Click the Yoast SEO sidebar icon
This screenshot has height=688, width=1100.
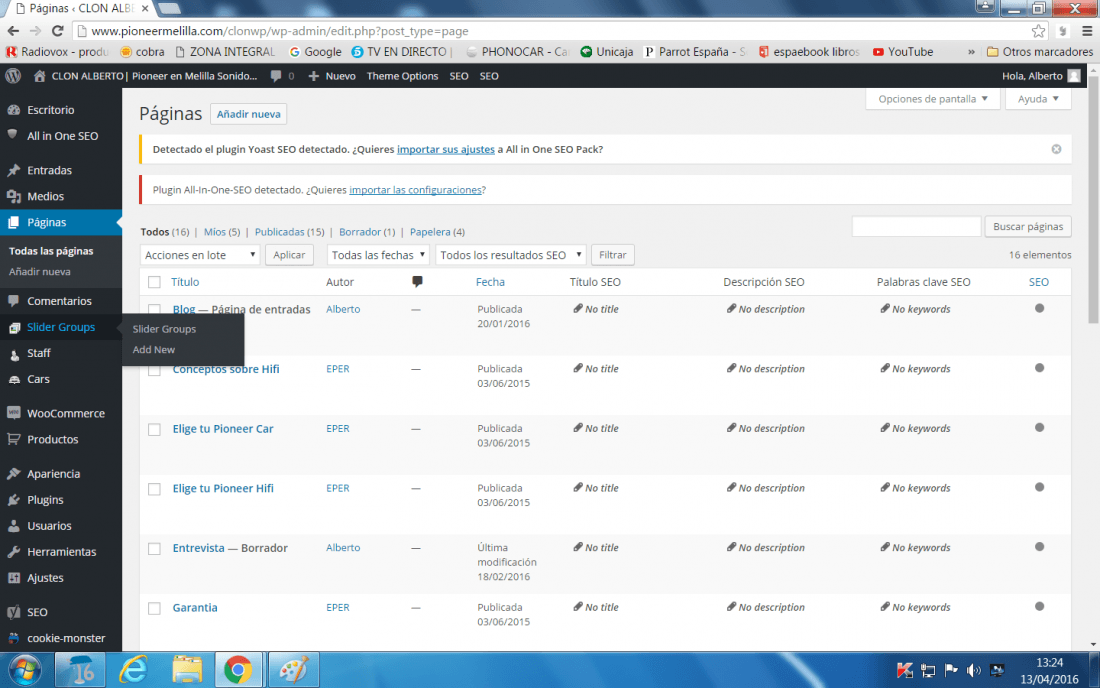14,612
